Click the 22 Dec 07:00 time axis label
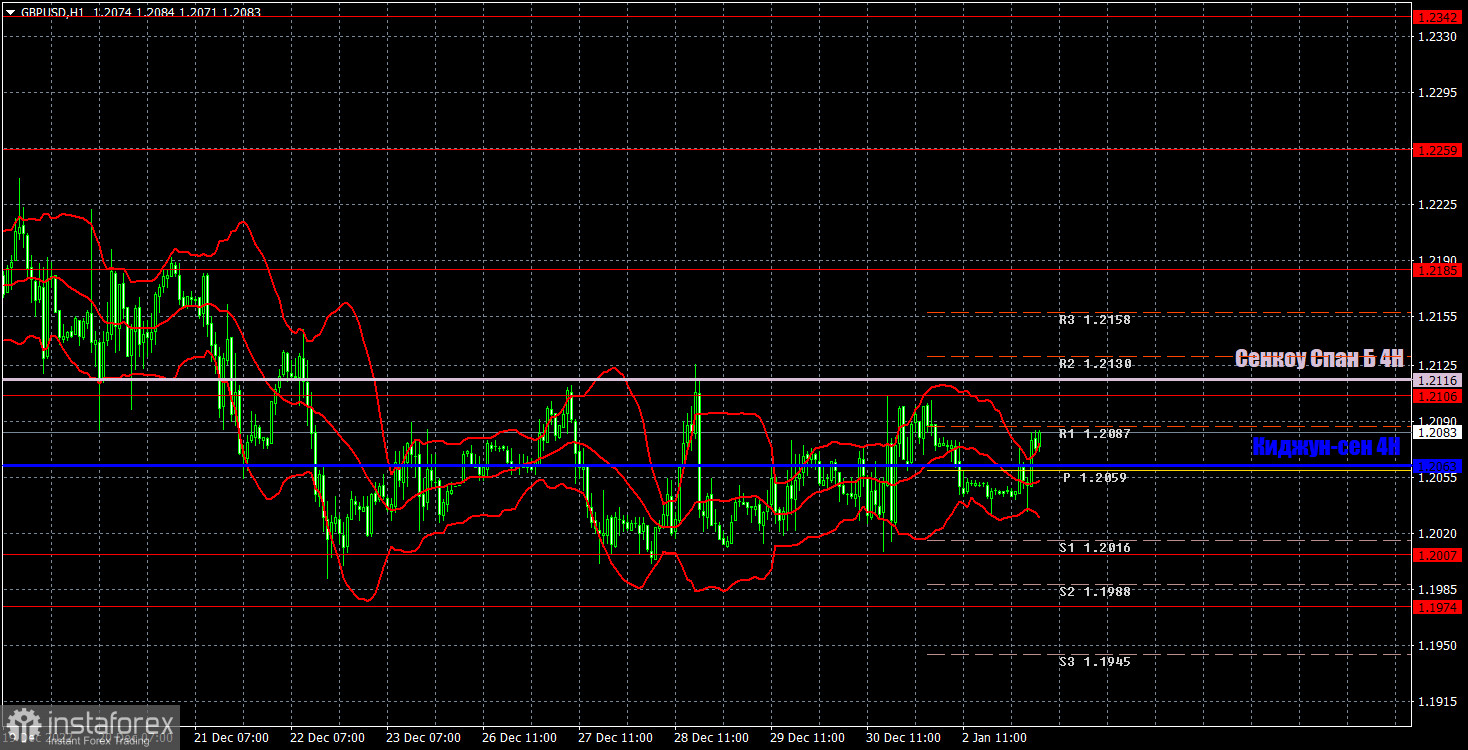 (x=327, y=738)
